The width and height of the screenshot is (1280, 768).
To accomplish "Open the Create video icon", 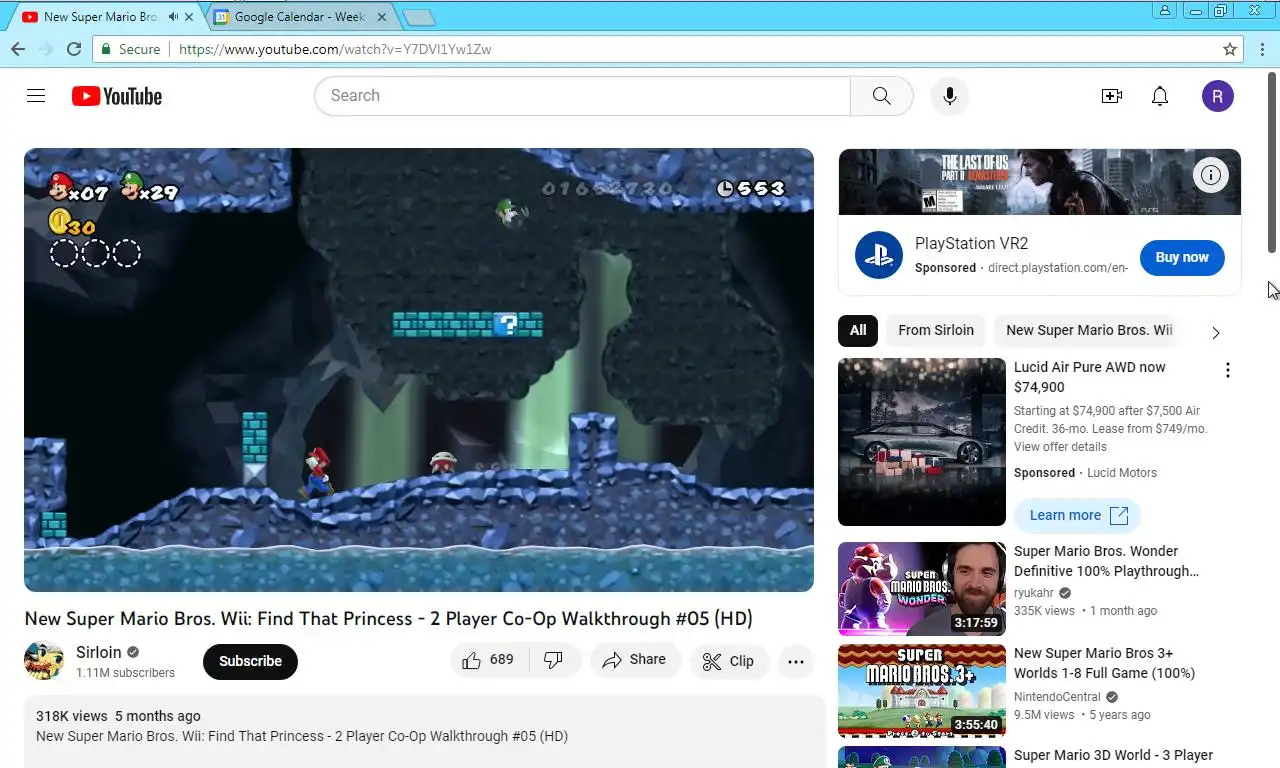I will pos(1112,96).
